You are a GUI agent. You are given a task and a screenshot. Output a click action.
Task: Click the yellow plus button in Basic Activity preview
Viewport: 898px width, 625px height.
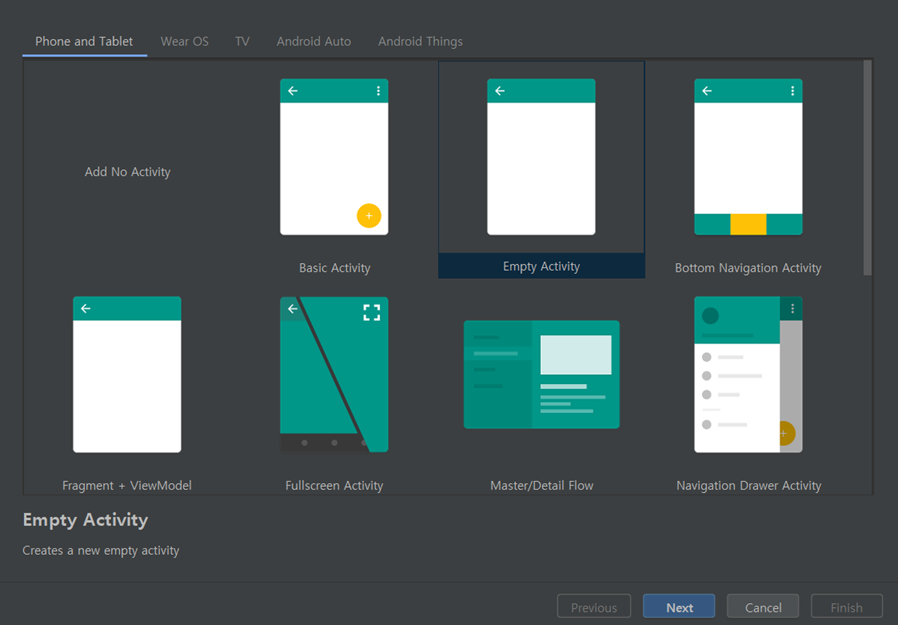click(369, 216)
